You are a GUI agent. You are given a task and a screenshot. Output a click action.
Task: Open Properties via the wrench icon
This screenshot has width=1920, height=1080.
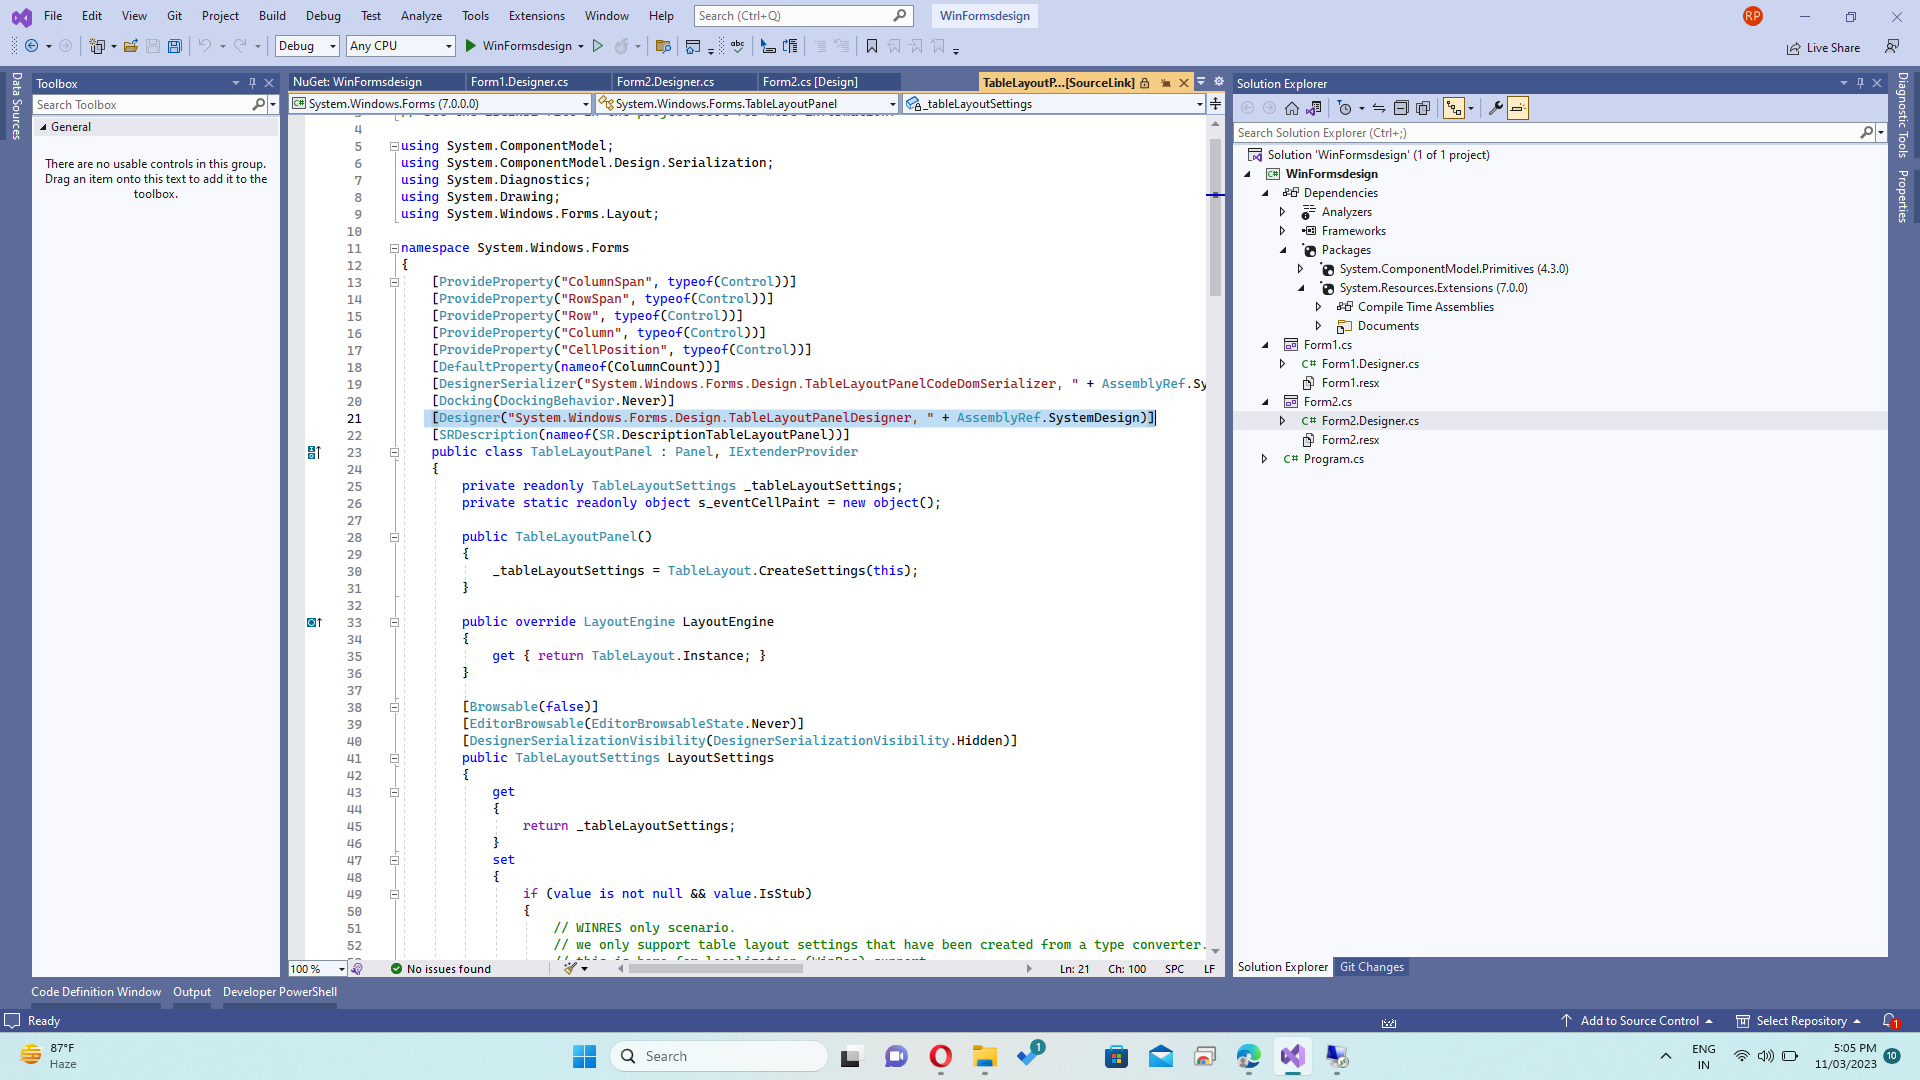(x=1496, y=108)
